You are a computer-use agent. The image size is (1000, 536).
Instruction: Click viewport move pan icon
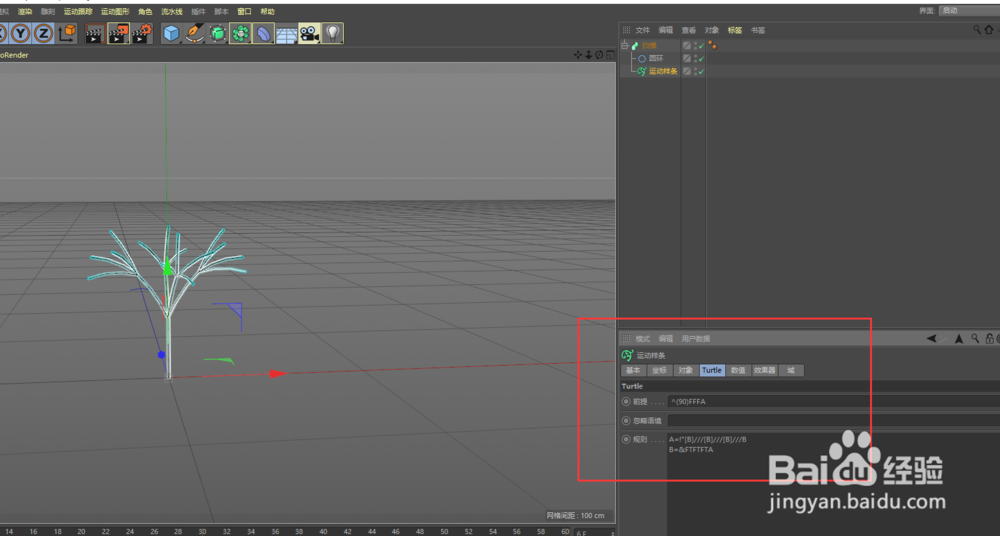tap(578, 55)
